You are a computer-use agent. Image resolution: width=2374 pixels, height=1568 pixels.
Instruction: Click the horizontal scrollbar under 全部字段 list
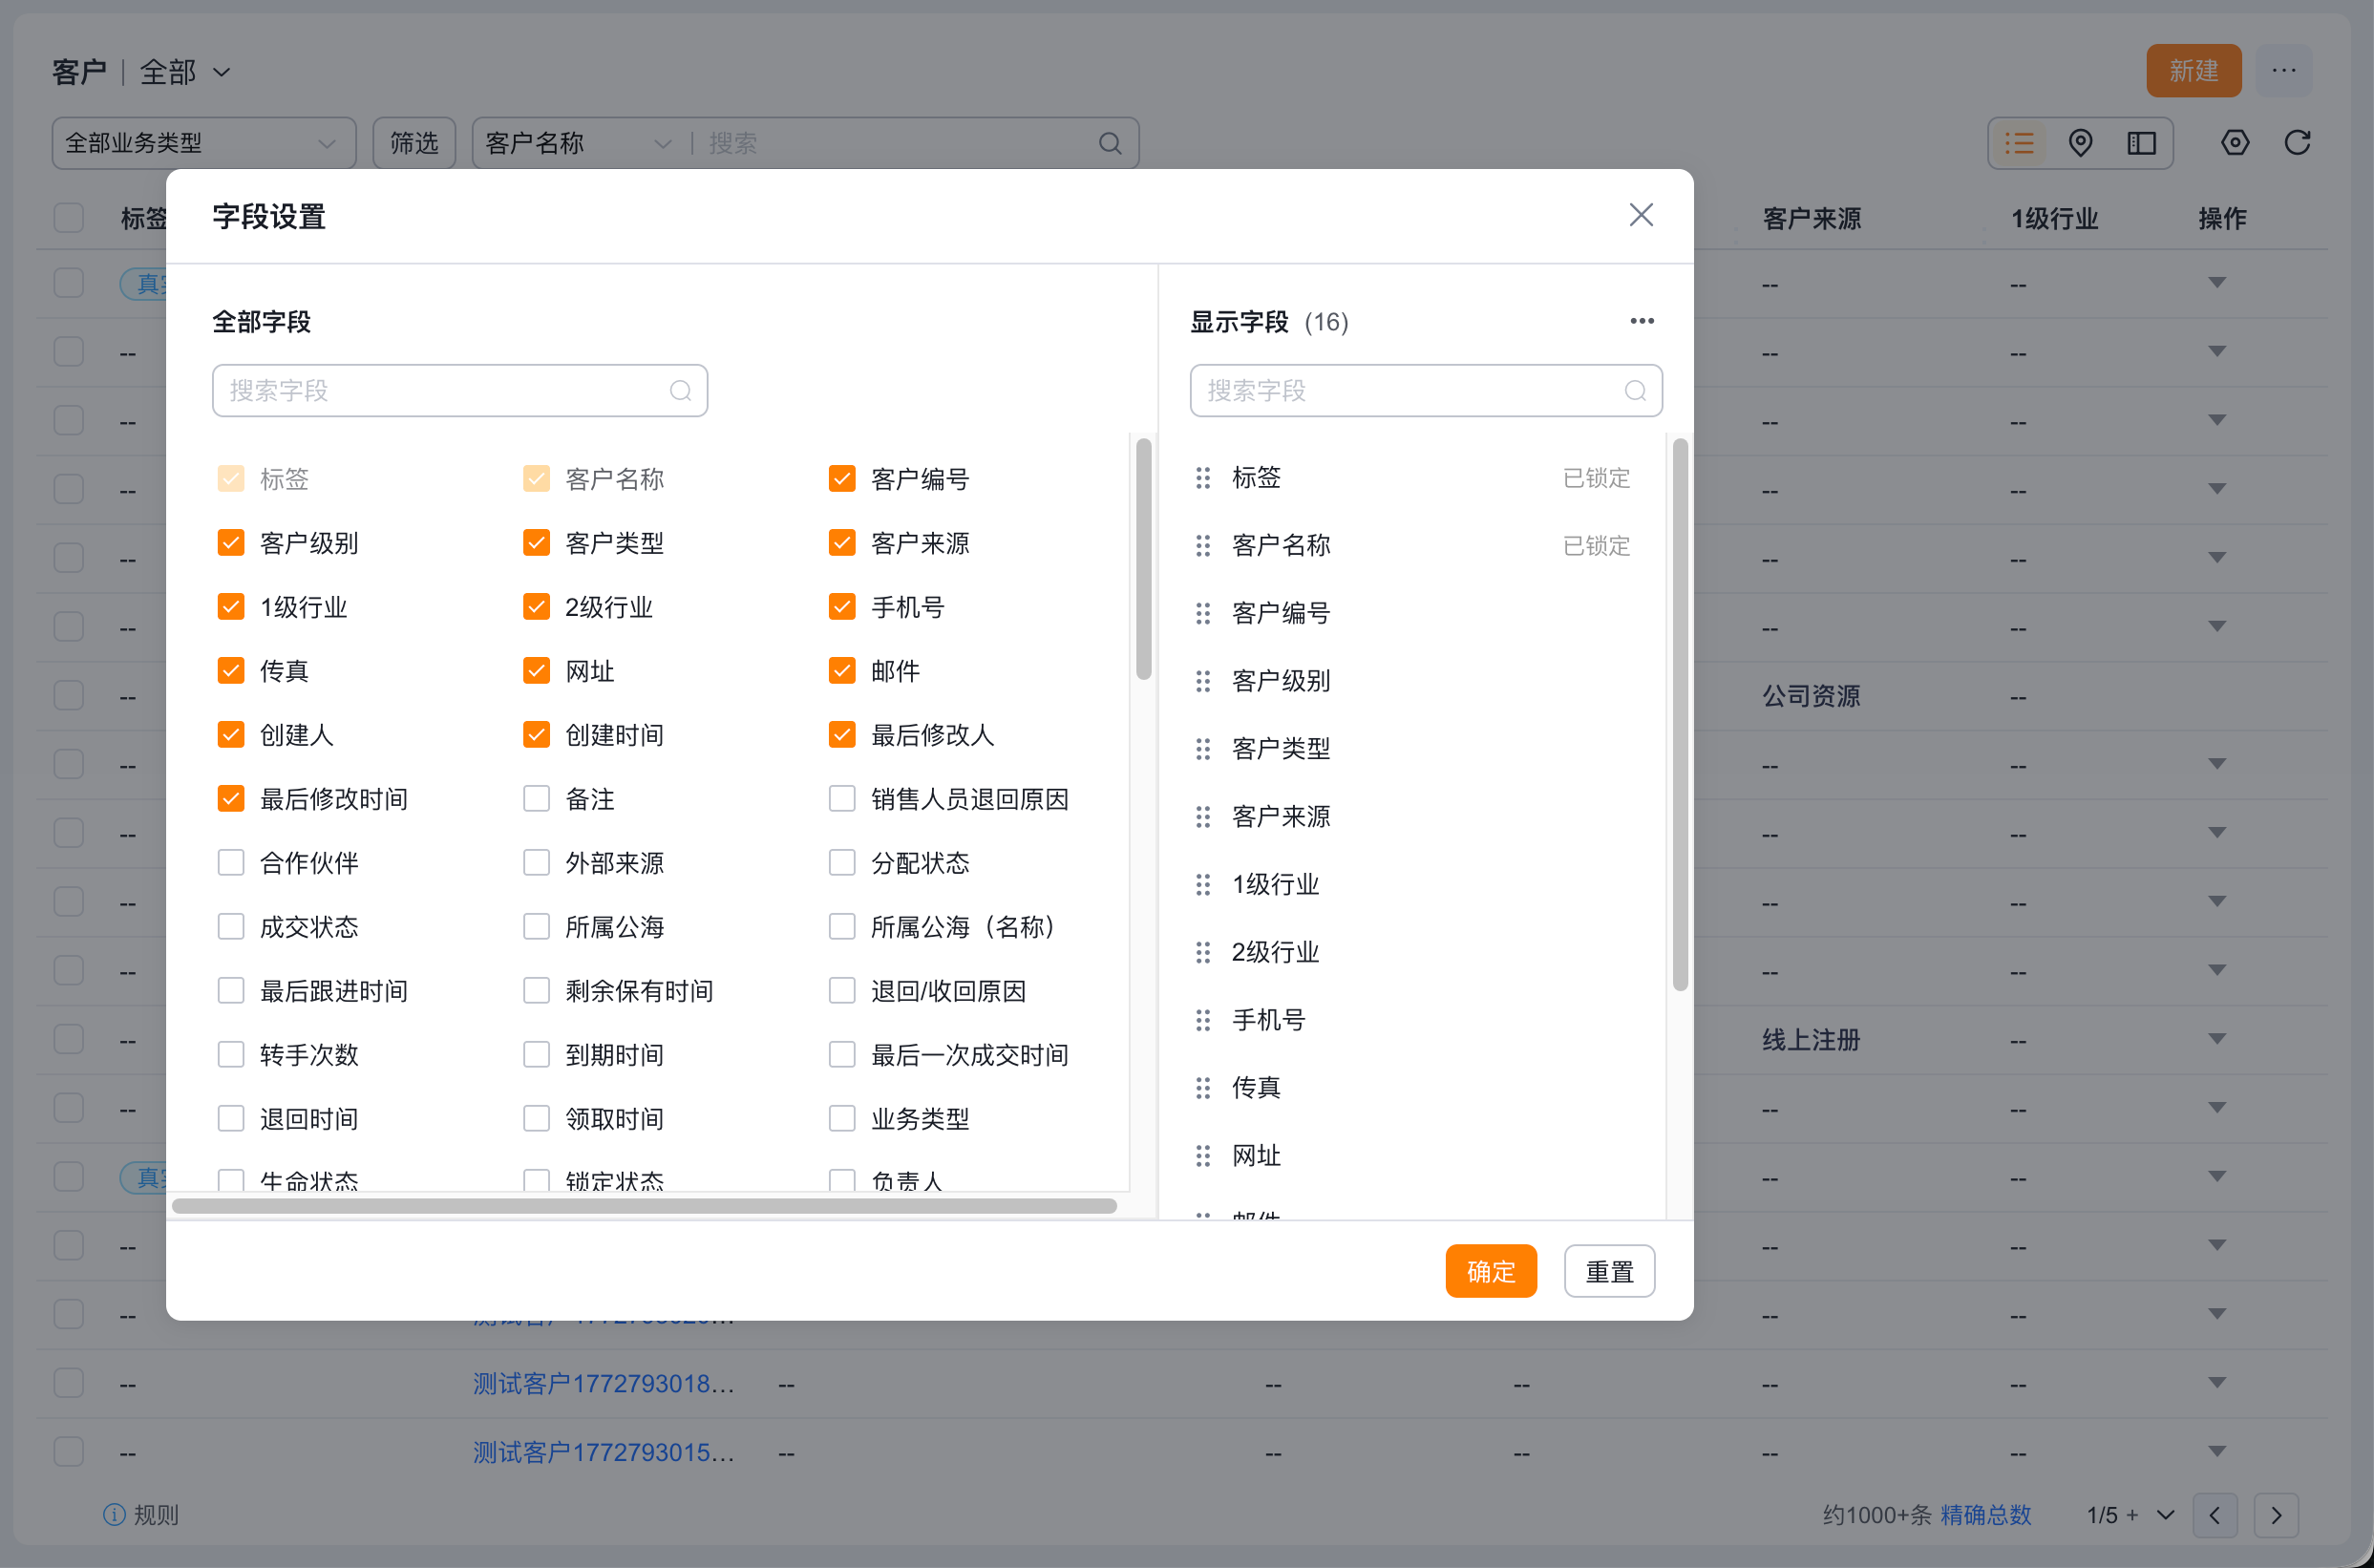644,1206
